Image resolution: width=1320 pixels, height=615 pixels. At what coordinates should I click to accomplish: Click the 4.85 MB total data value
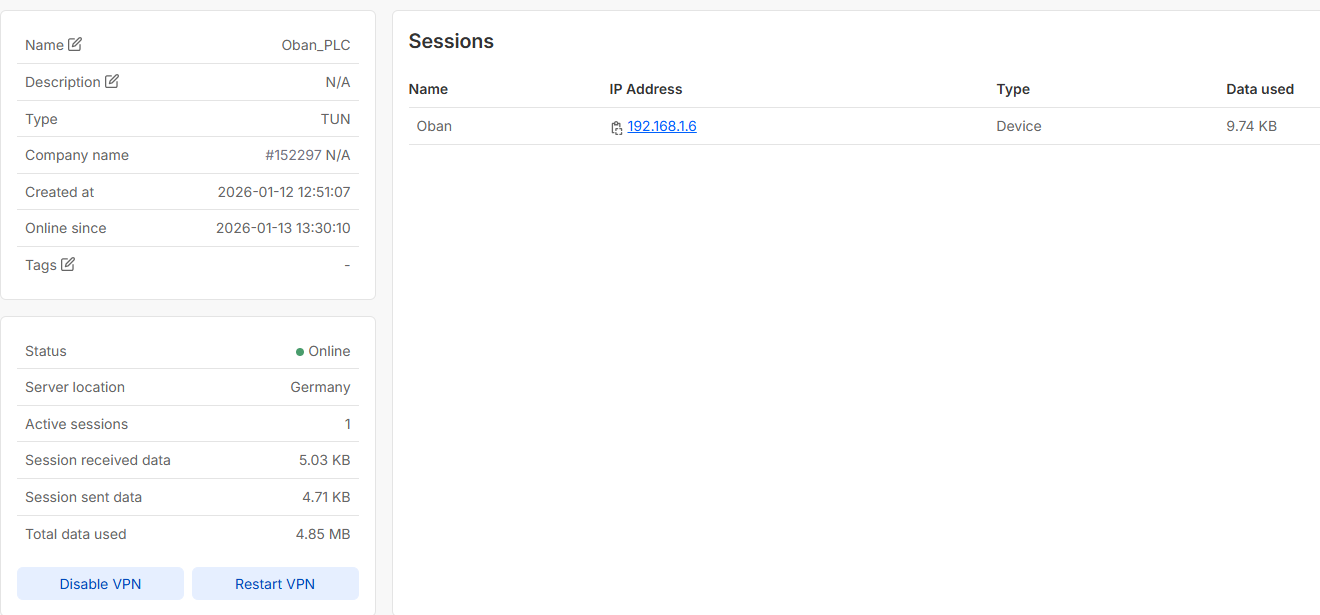322,534
